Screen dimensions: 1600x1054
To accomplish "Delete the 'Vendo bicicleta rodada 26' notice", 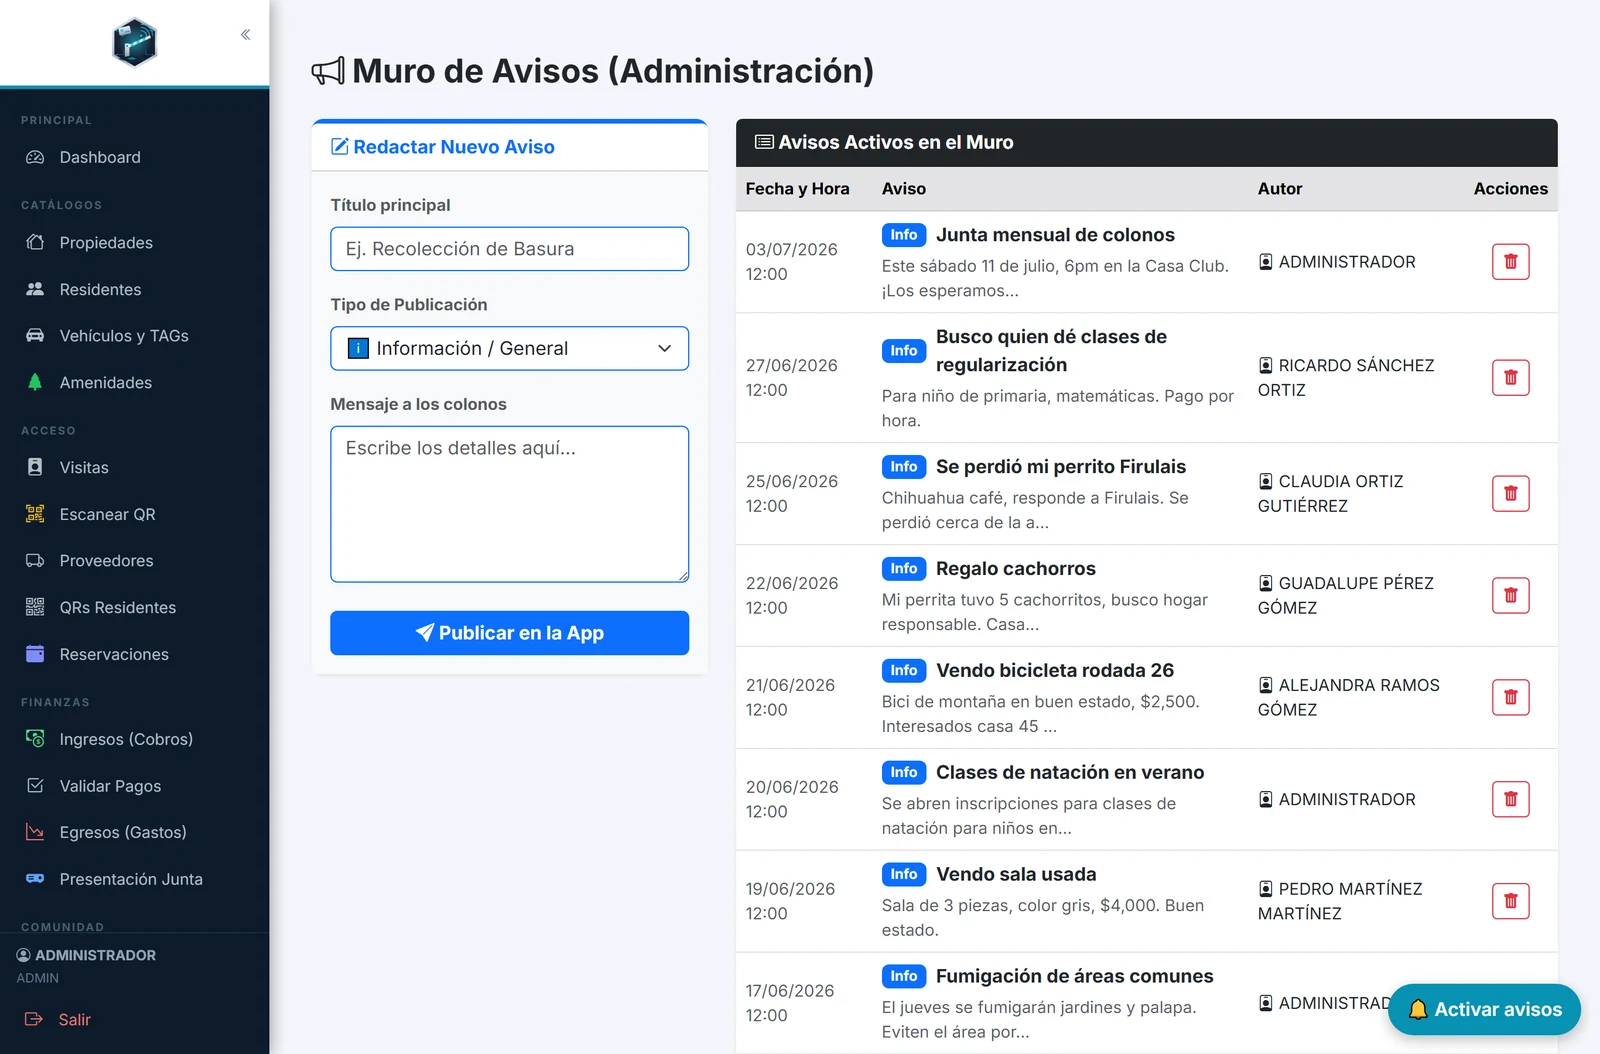I will pos(1510,698).
